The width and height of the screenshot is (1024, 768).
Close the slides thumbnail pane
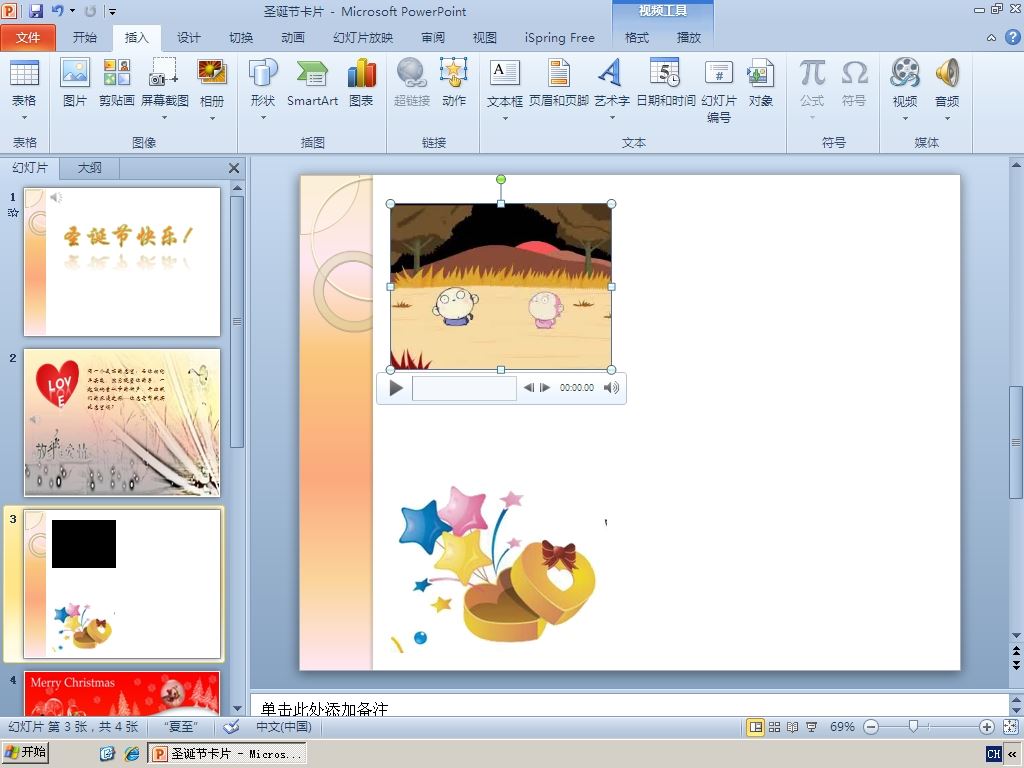pos(234,168)
